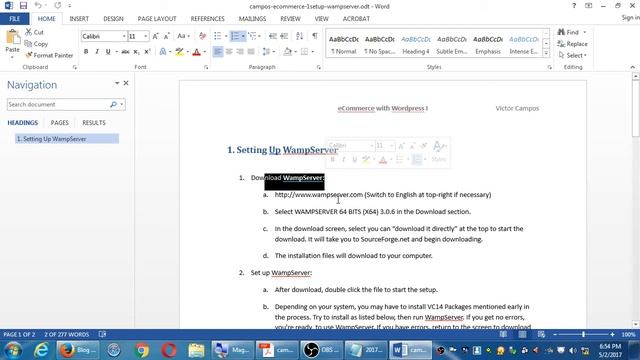Apply the text highlight color
Viewport: 640px width, 360px height.
click(179, 52)
